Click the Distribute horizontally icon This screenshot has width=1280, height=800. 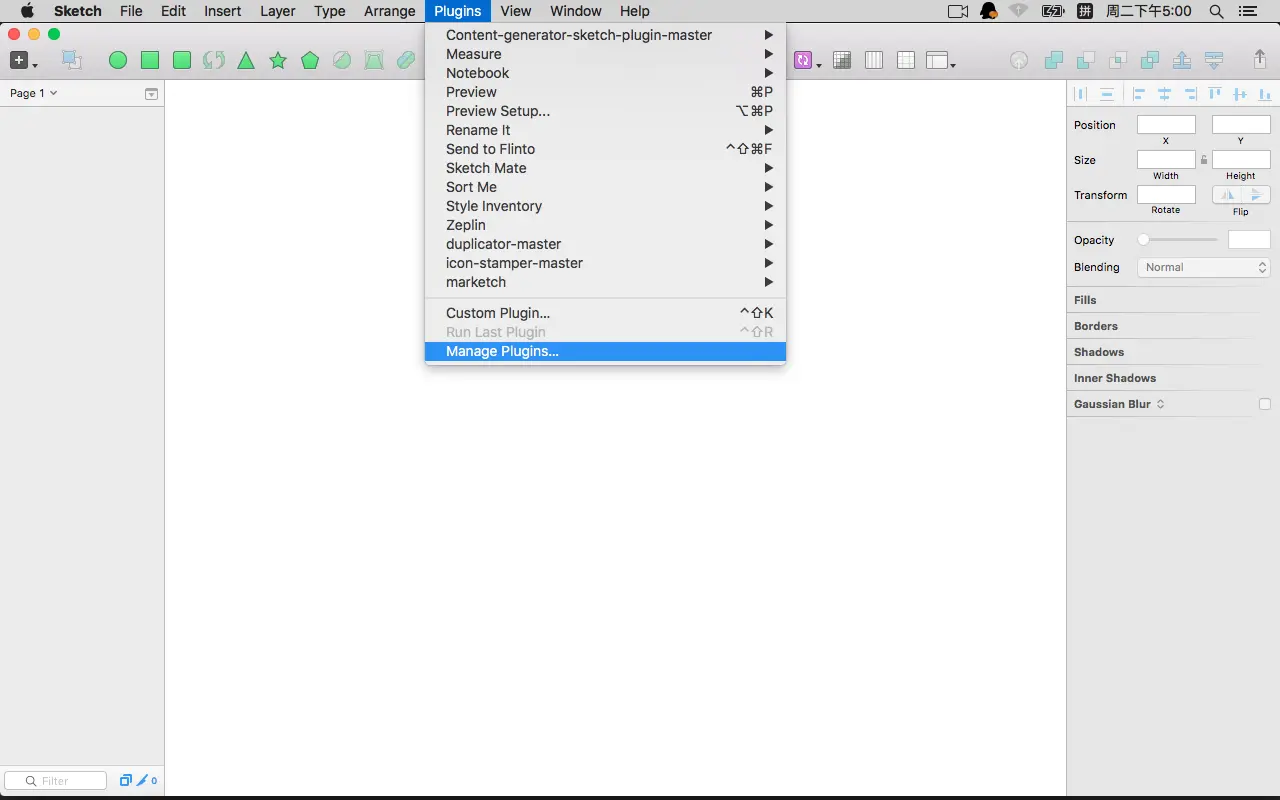(x=1080, y=94)
